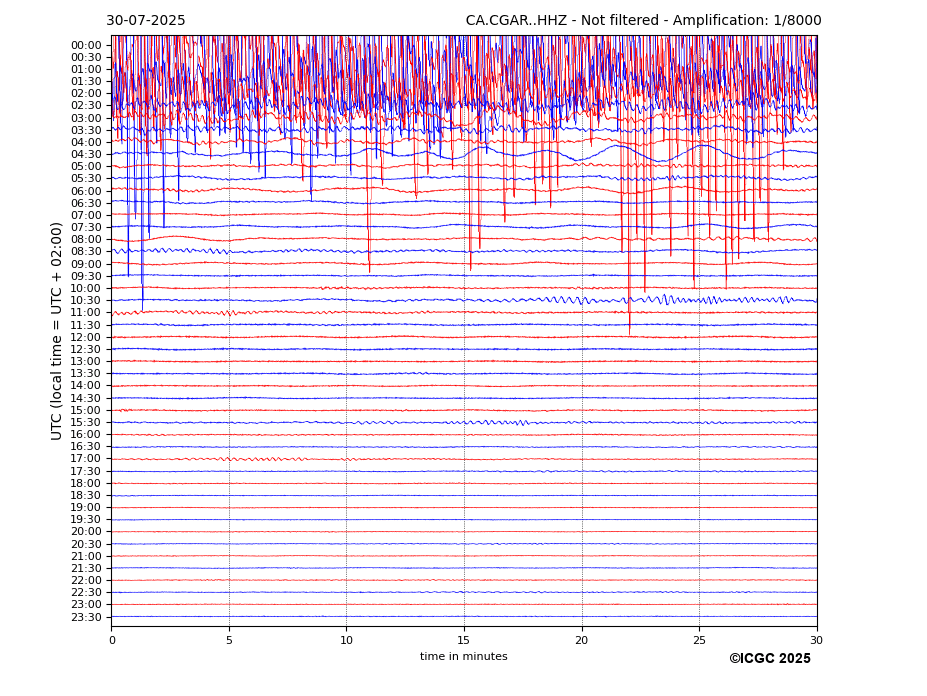Click the 11:30 time row label

[86, 325]
